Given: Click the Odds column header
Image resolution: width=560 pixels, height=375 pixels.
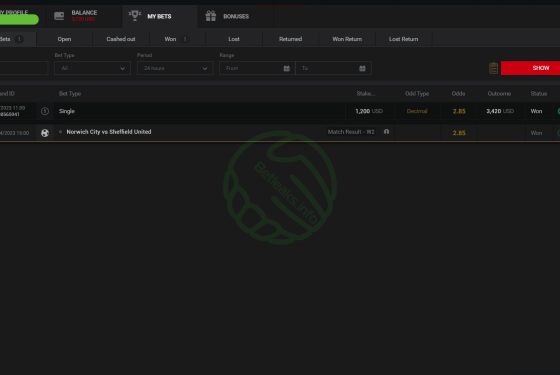Looking at the screenshot, I should [x=458, y=94].
